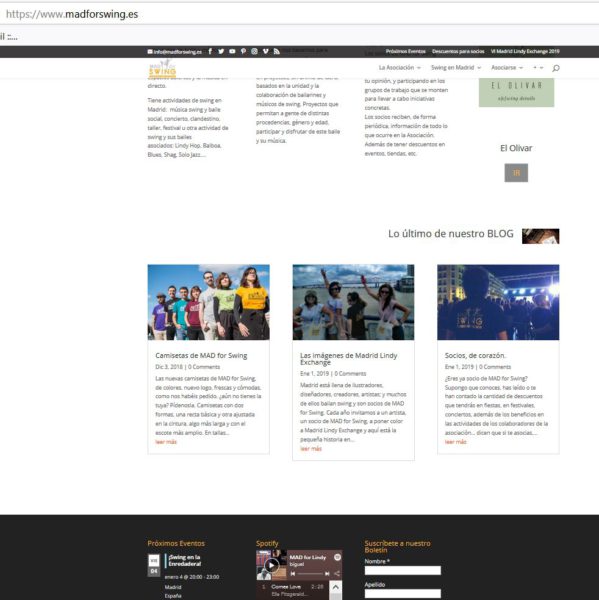Open the Instagram icon in the top bar

255,51
